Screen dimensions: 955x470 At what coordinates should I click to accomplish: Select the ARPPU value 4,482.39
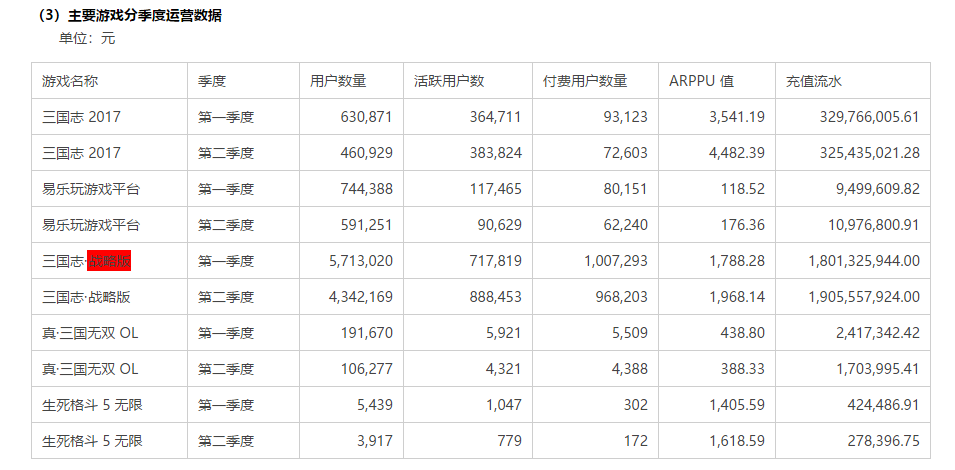point(737,153)
